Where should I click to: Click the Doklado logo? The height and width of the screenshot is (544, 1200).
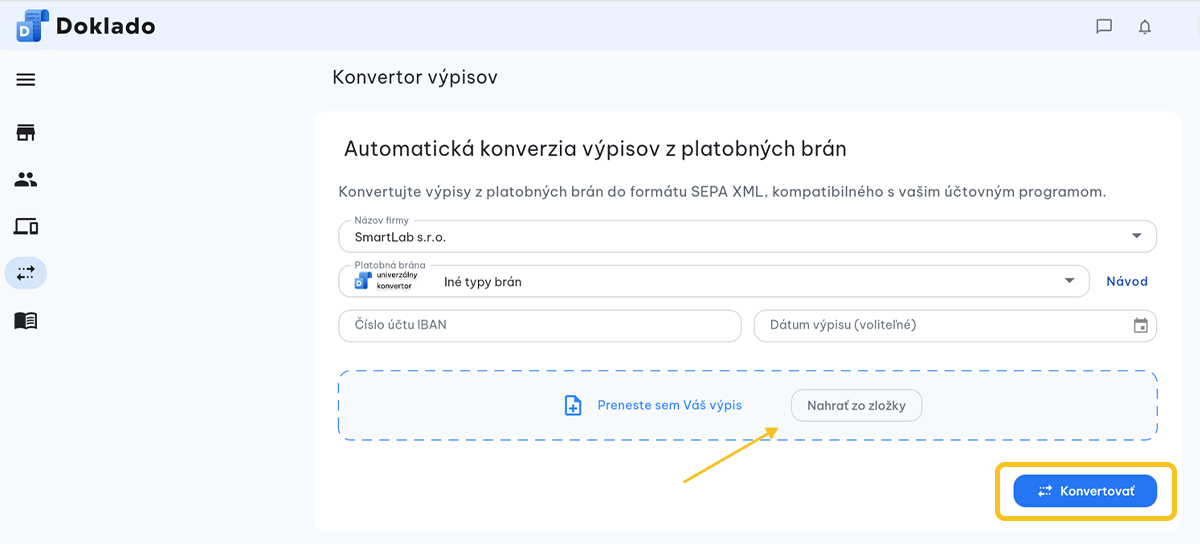[x=86, y=26]
